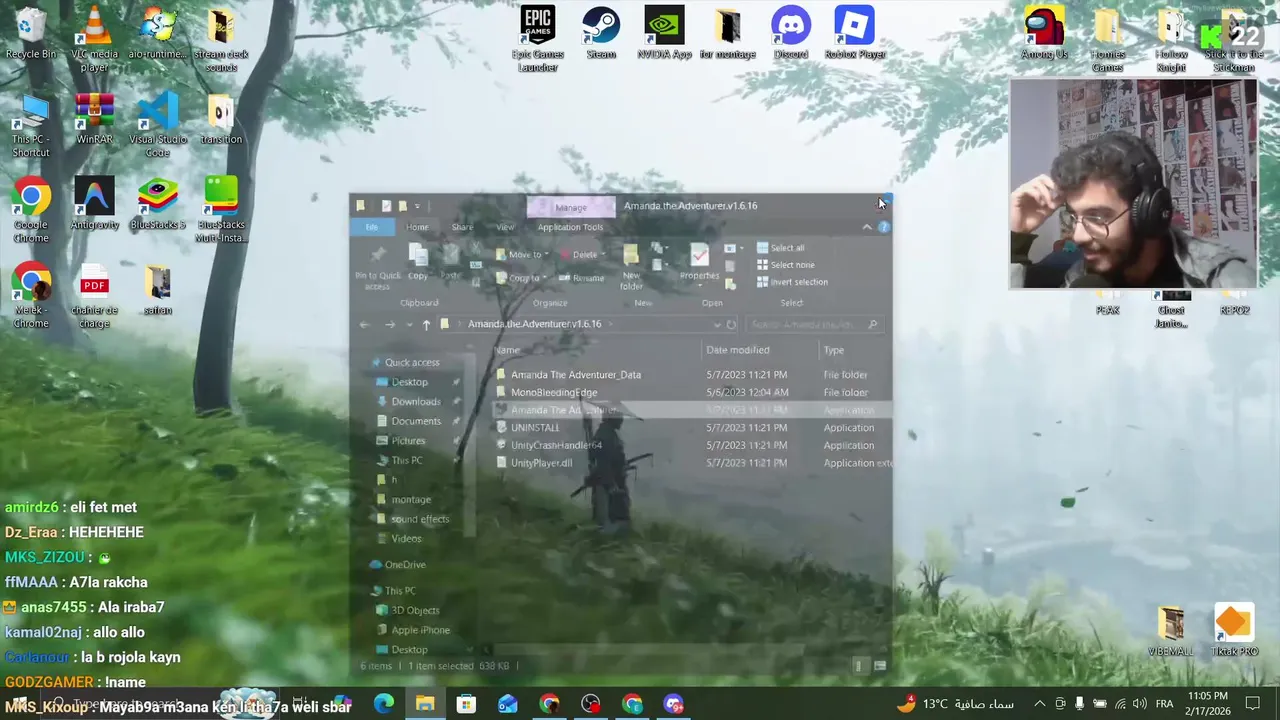Open the VIBEMALL desktop icon

(1171, 630)
